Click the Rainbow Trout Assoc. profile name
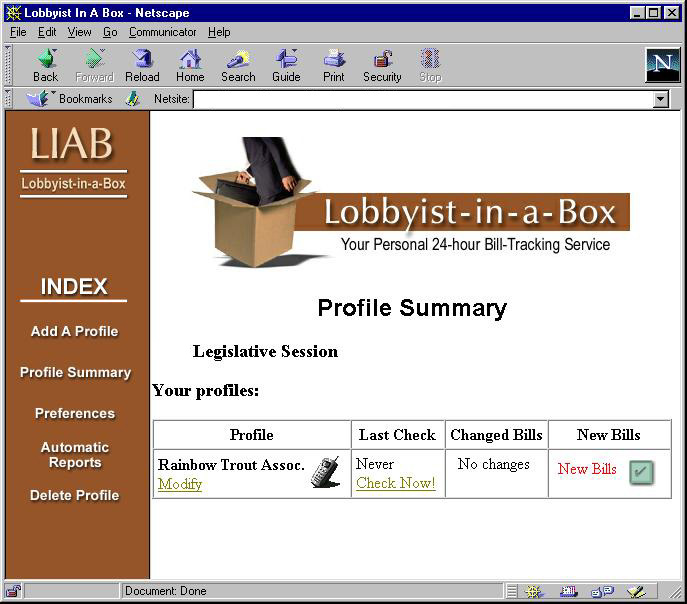This screenshot has height=604, width=687. pyautogui.click(x=231, y=465)
